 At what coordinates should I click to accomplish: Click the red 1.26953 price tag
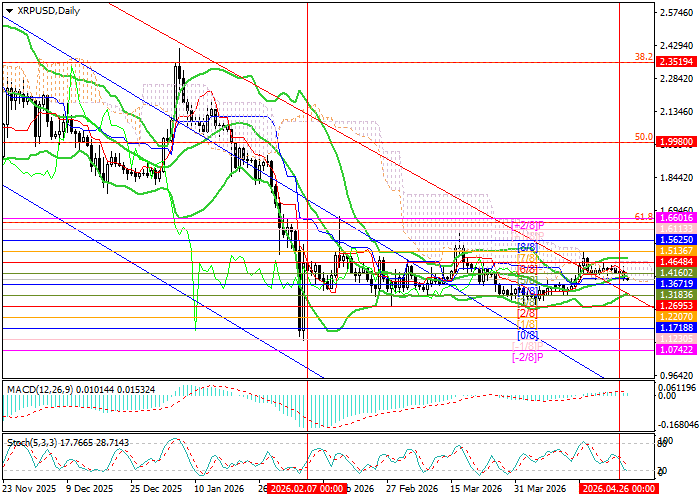[x=676, y=306]
